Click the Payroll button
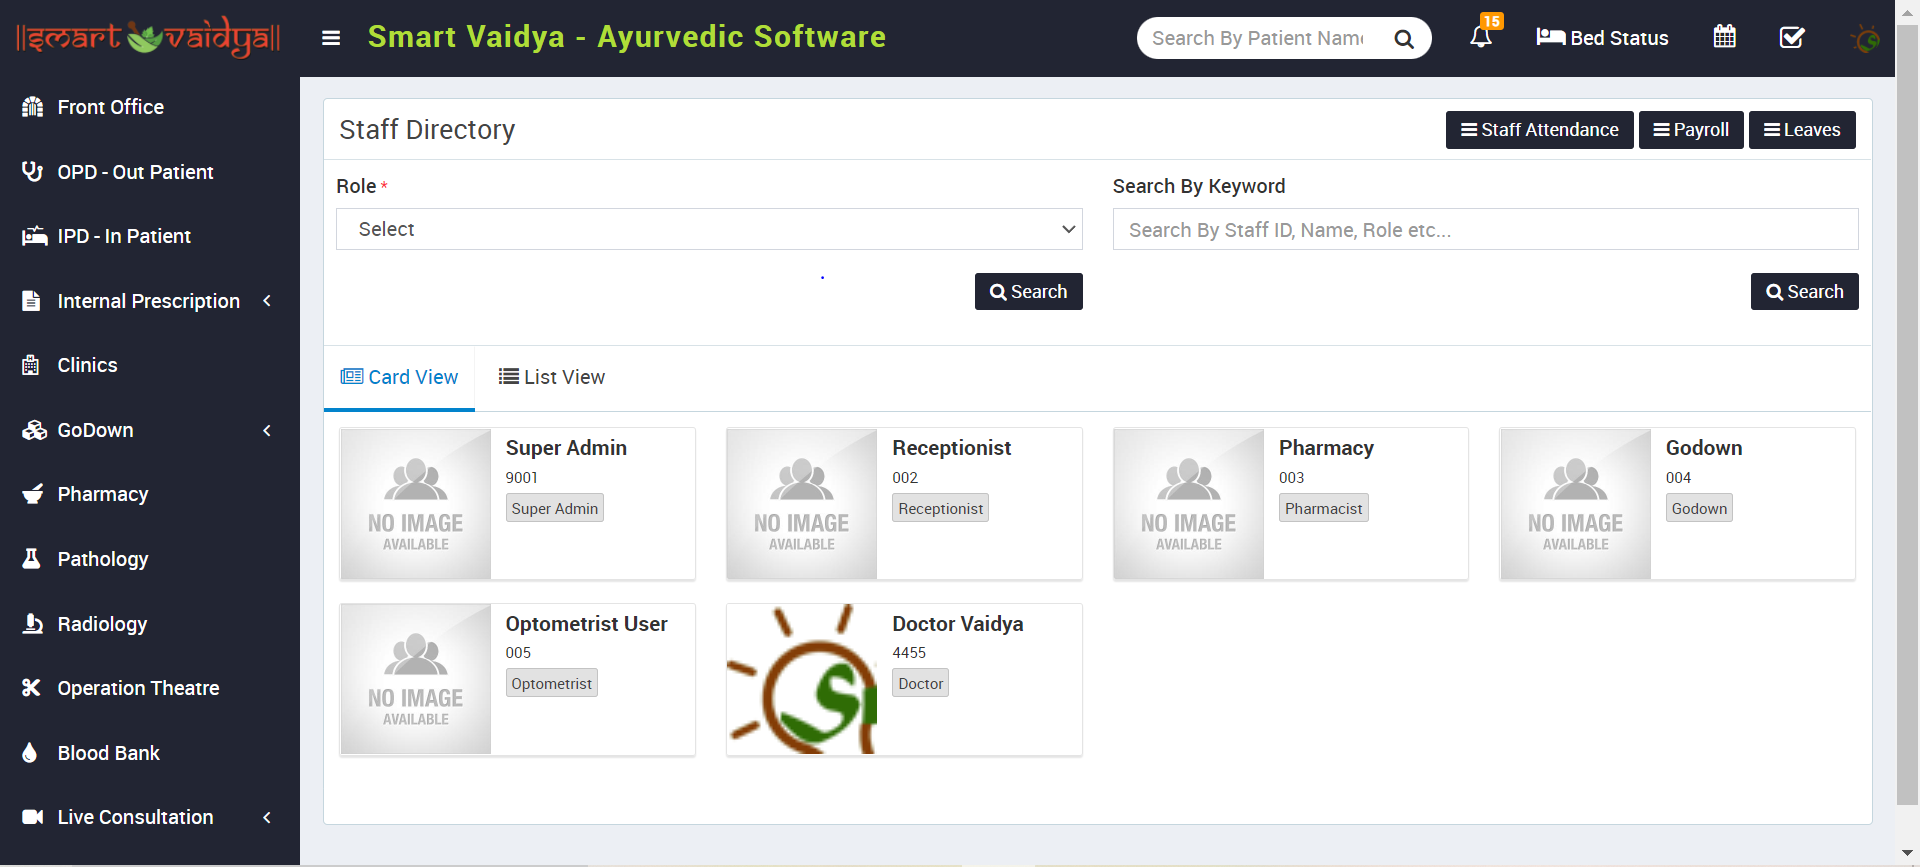Image resolution: width=1920 pixels, height=867 pixels. click(x=1691, y=130)
